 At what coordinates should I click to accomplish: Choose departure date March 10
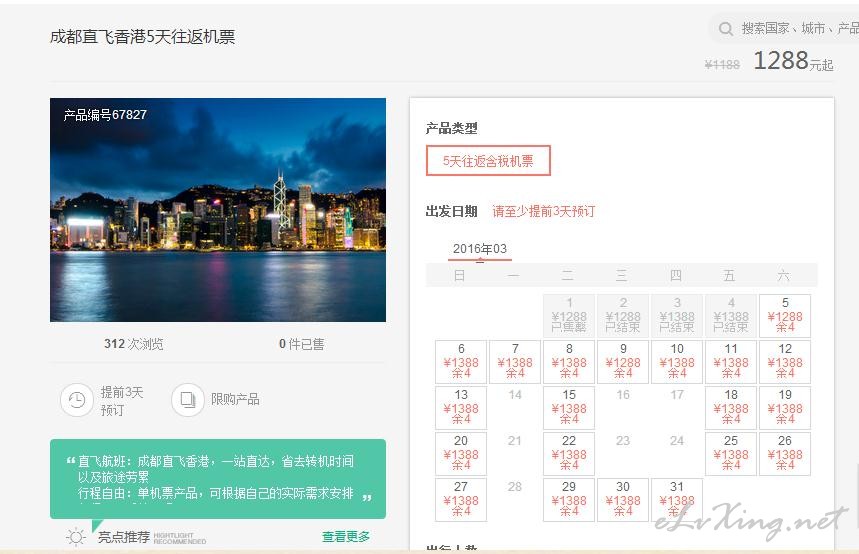pyautogui.click(x=677, y=362)
